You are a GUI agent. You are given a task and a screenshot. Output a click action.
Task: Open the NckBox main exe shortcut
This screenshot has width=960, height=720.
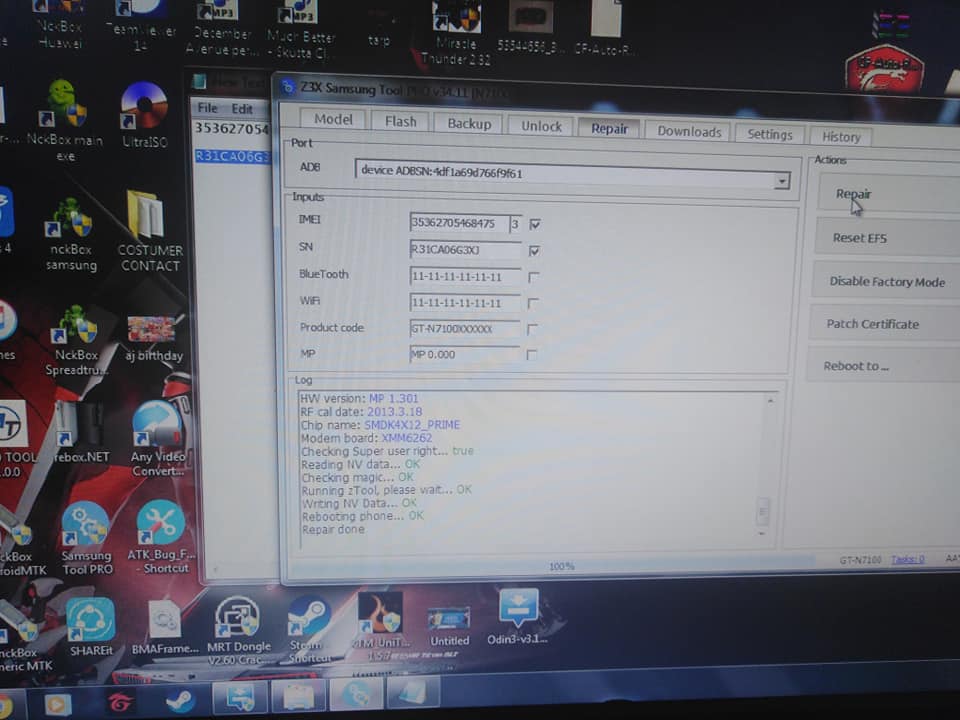66,119
